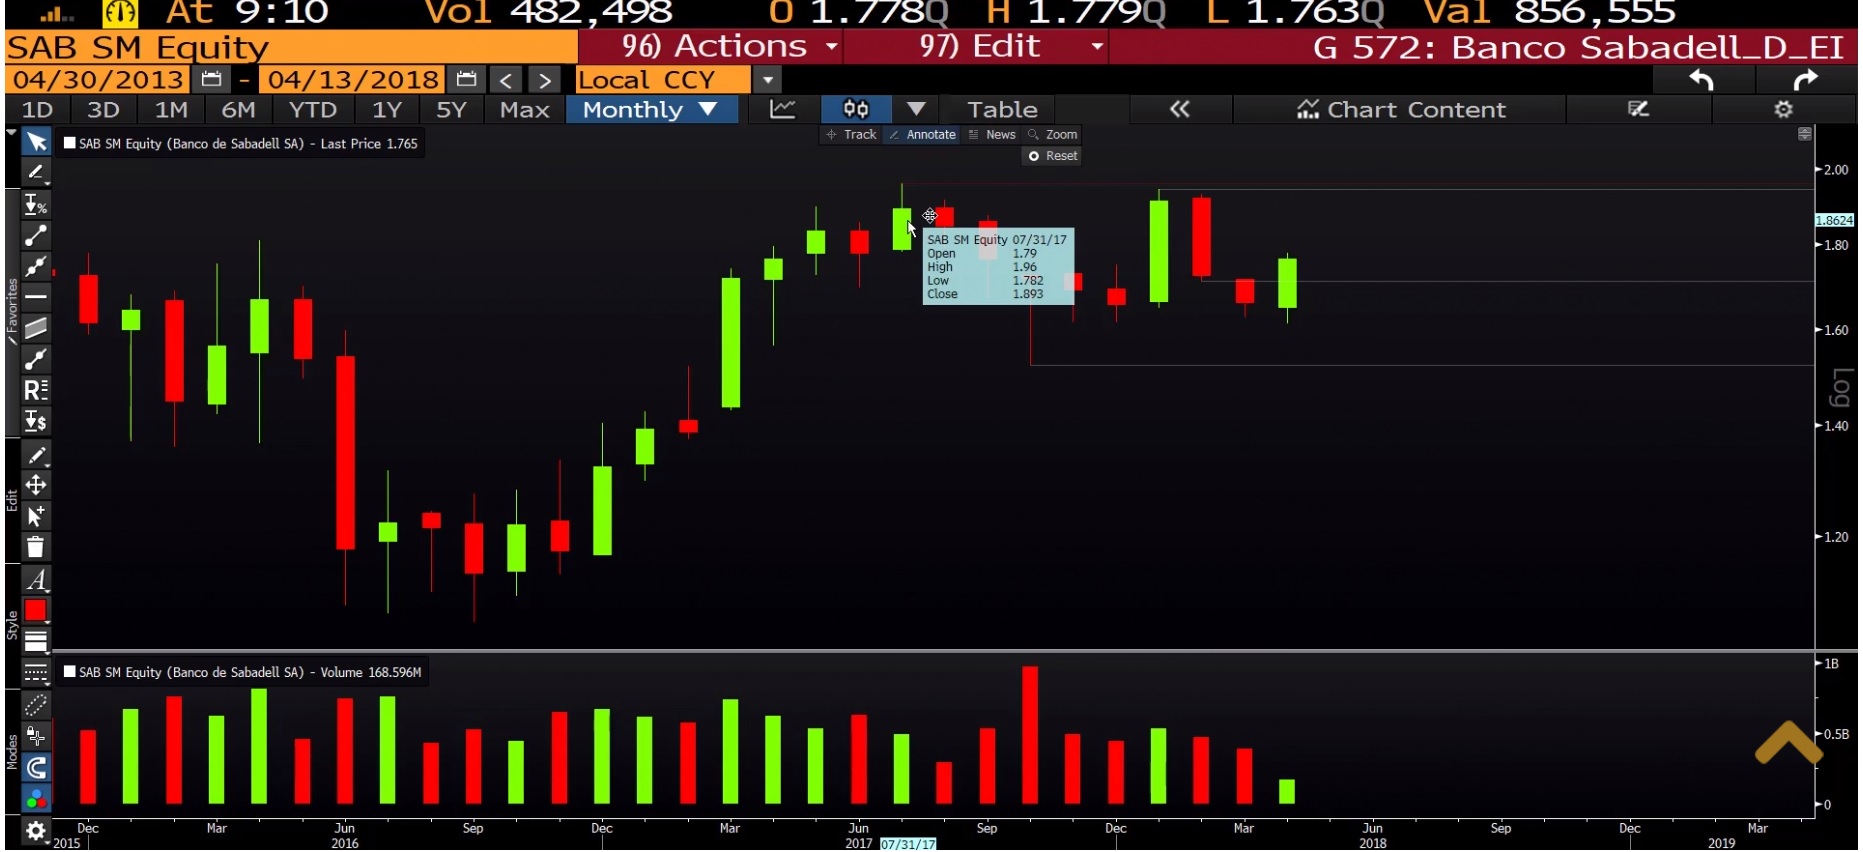Edit the start date 04/30/2013 field

click(x=98, y=79)
